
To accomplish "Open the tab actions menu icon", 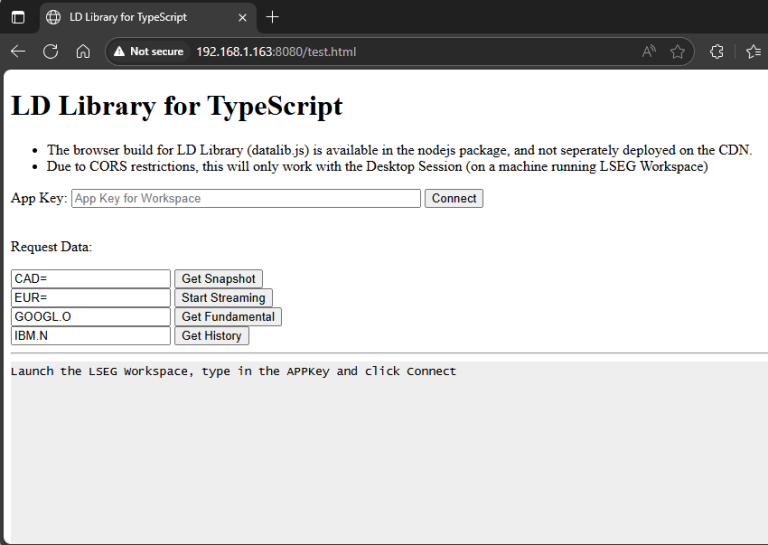I will (x=18, y=17).
